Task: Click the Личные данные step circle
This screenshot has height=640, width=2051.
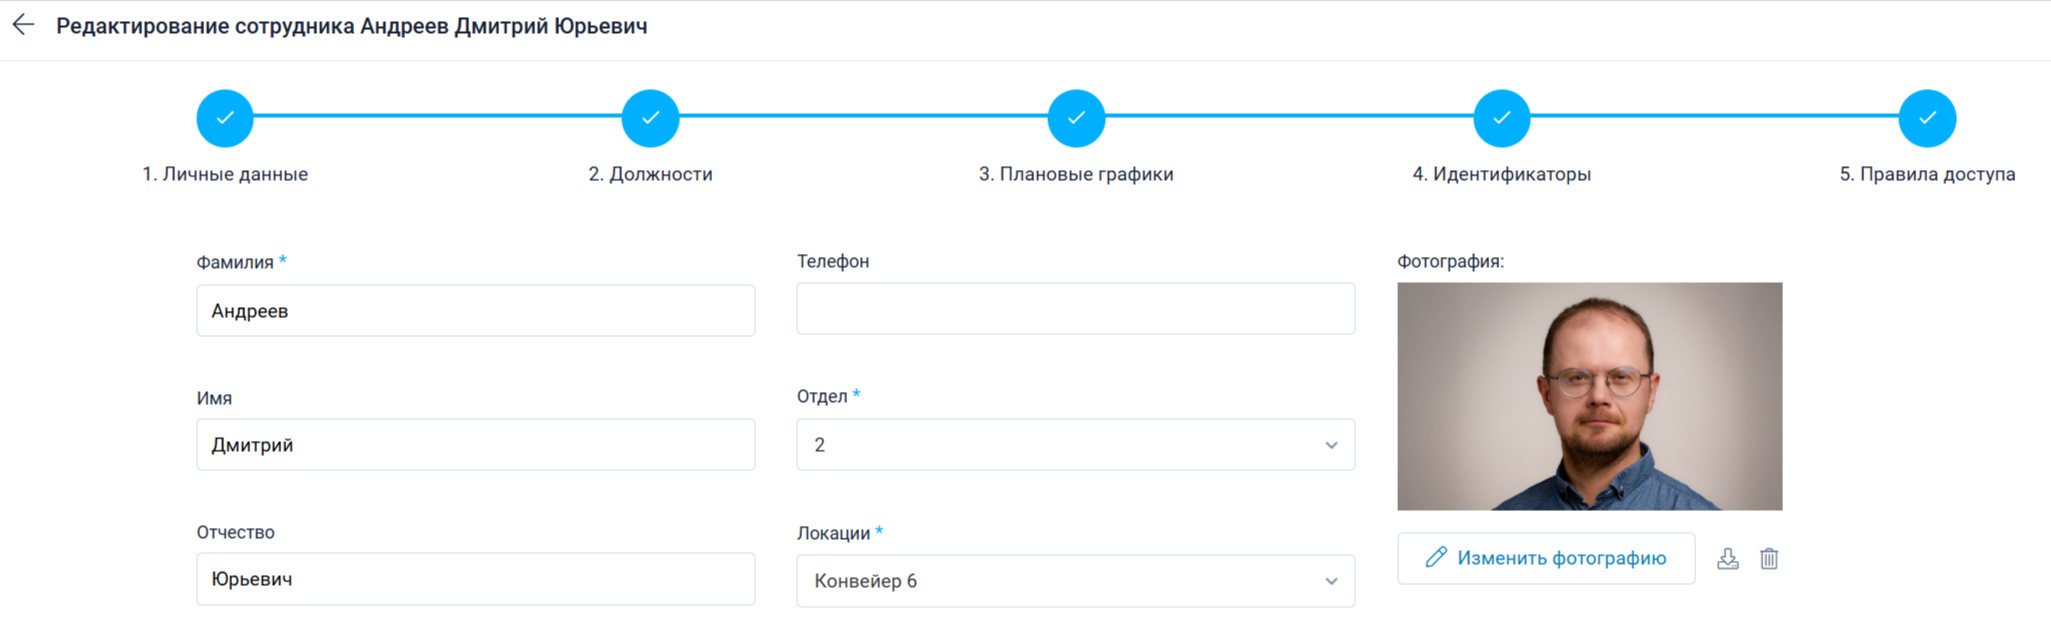Action: (x=225, y=118)
